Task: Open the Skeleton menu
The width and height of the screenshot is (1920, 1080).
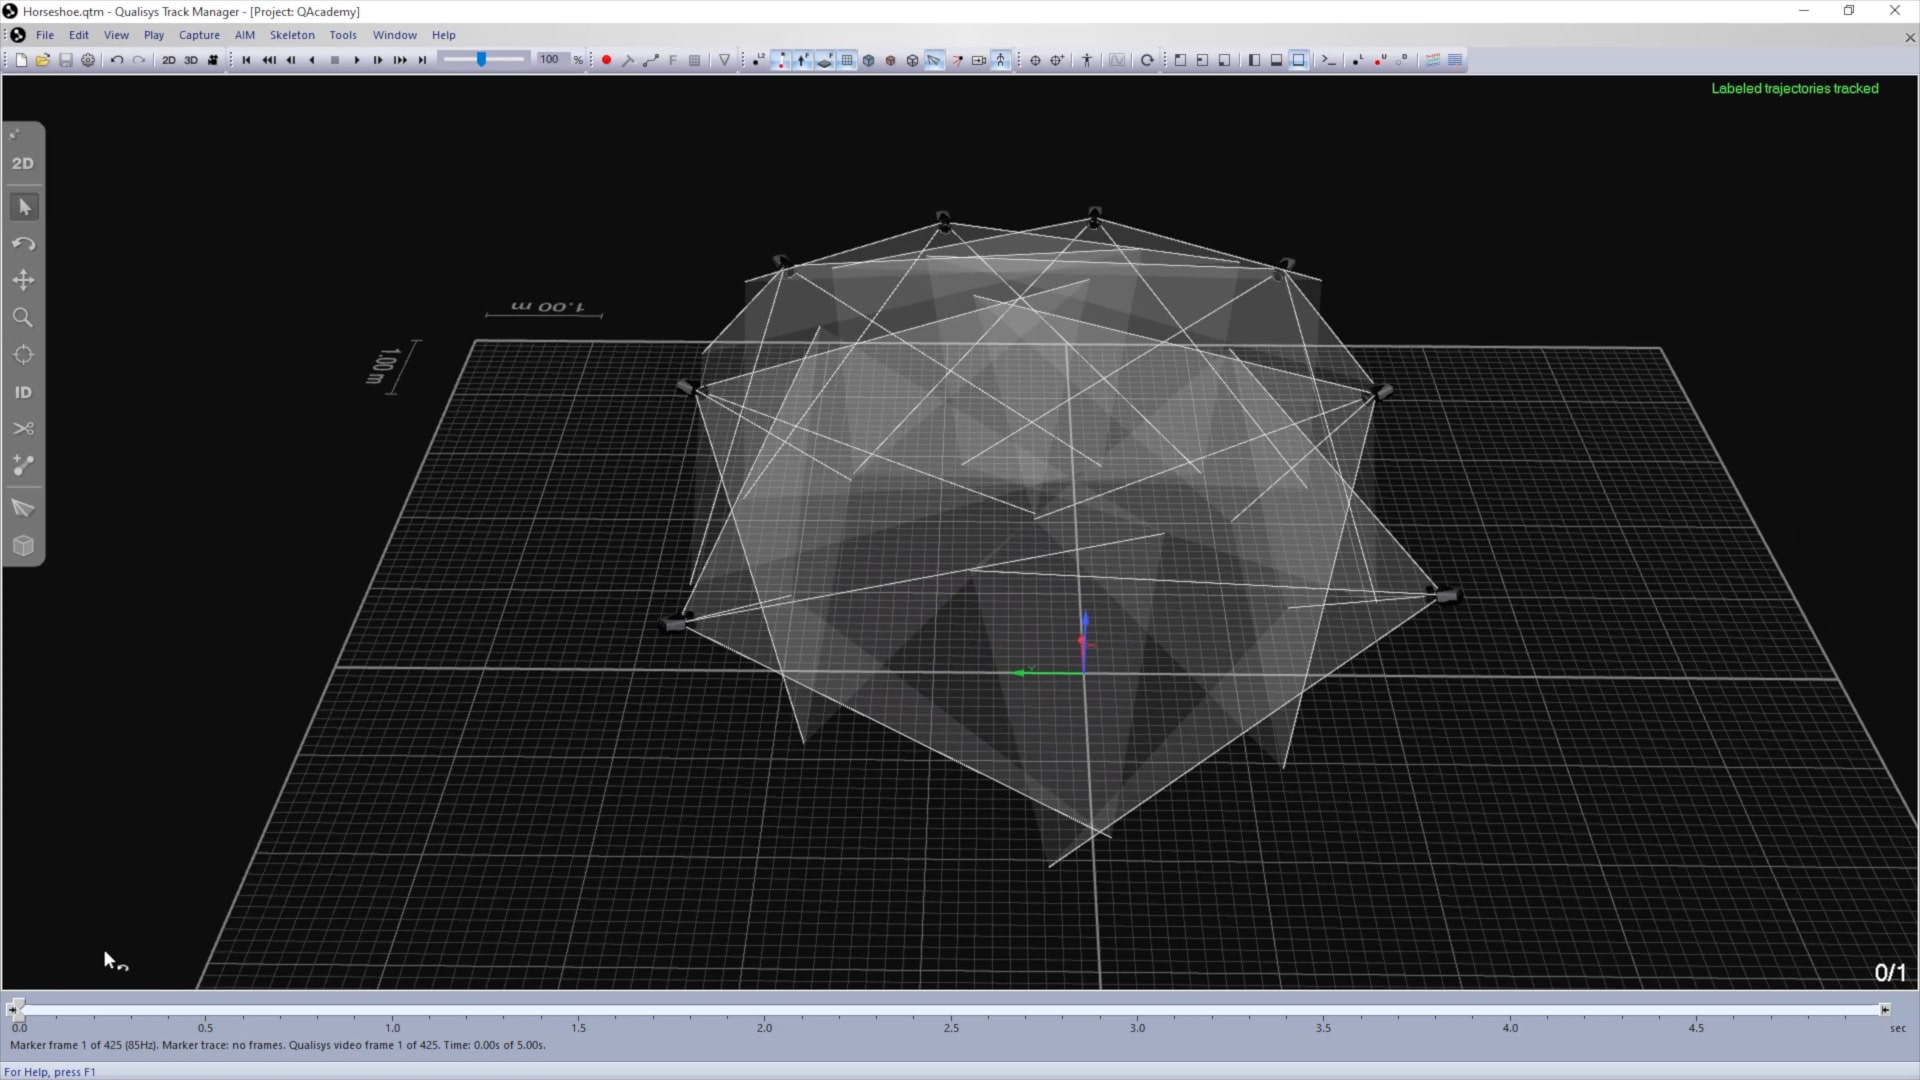Action: 292,35
